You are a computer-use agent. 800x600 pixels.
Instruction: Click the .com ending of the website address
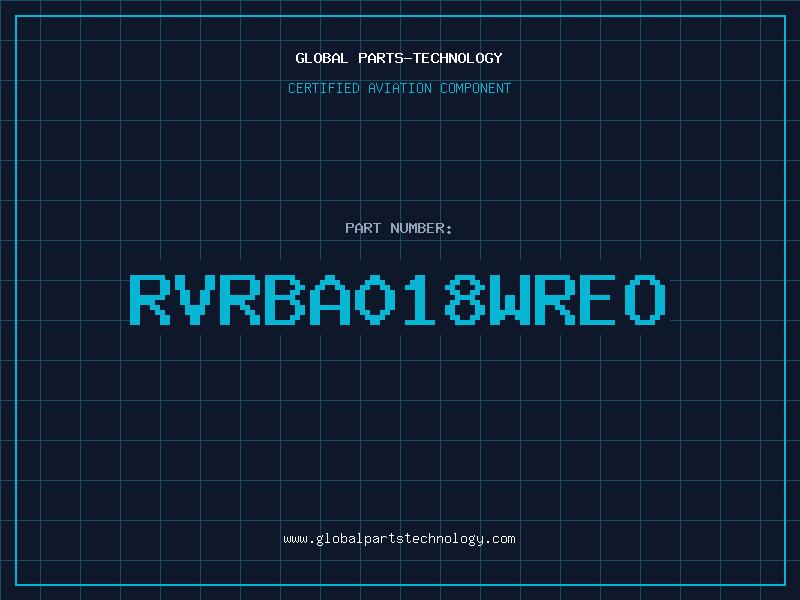tap(499, 539)
